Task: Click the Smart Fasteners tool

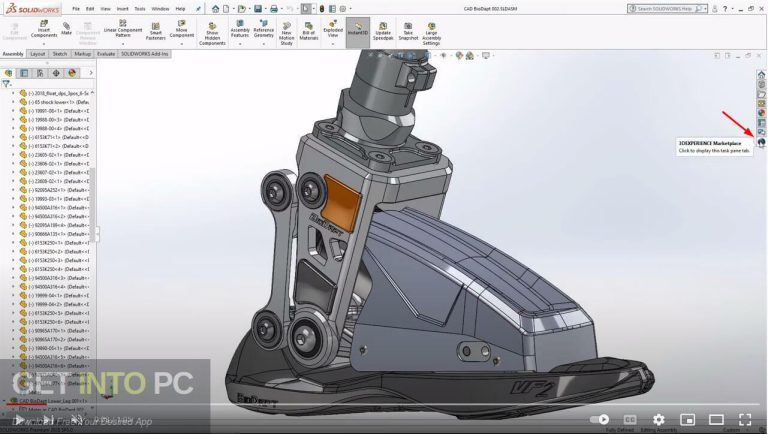Action: (x=156, y=32)
